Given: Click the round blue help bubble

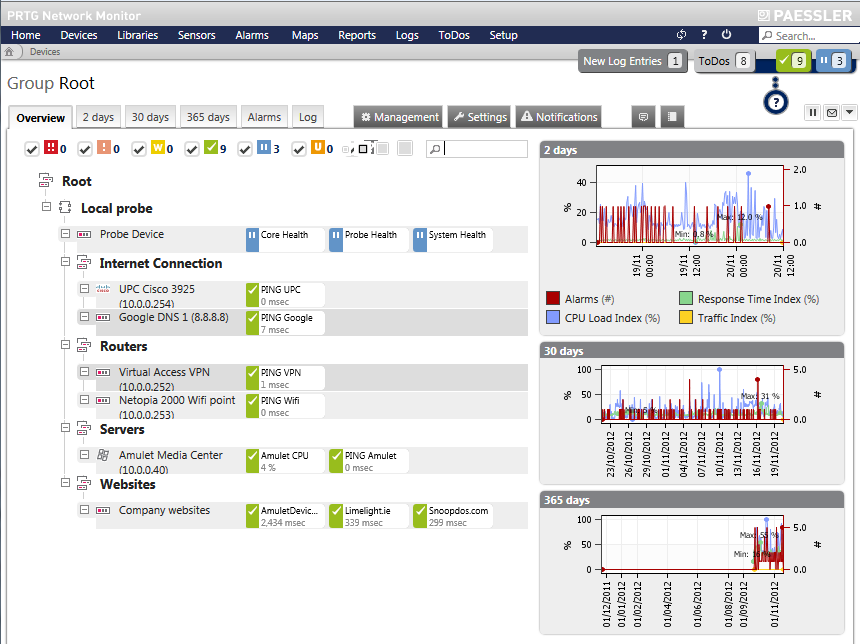Looking at the screenshot, I should pos(776,102).
